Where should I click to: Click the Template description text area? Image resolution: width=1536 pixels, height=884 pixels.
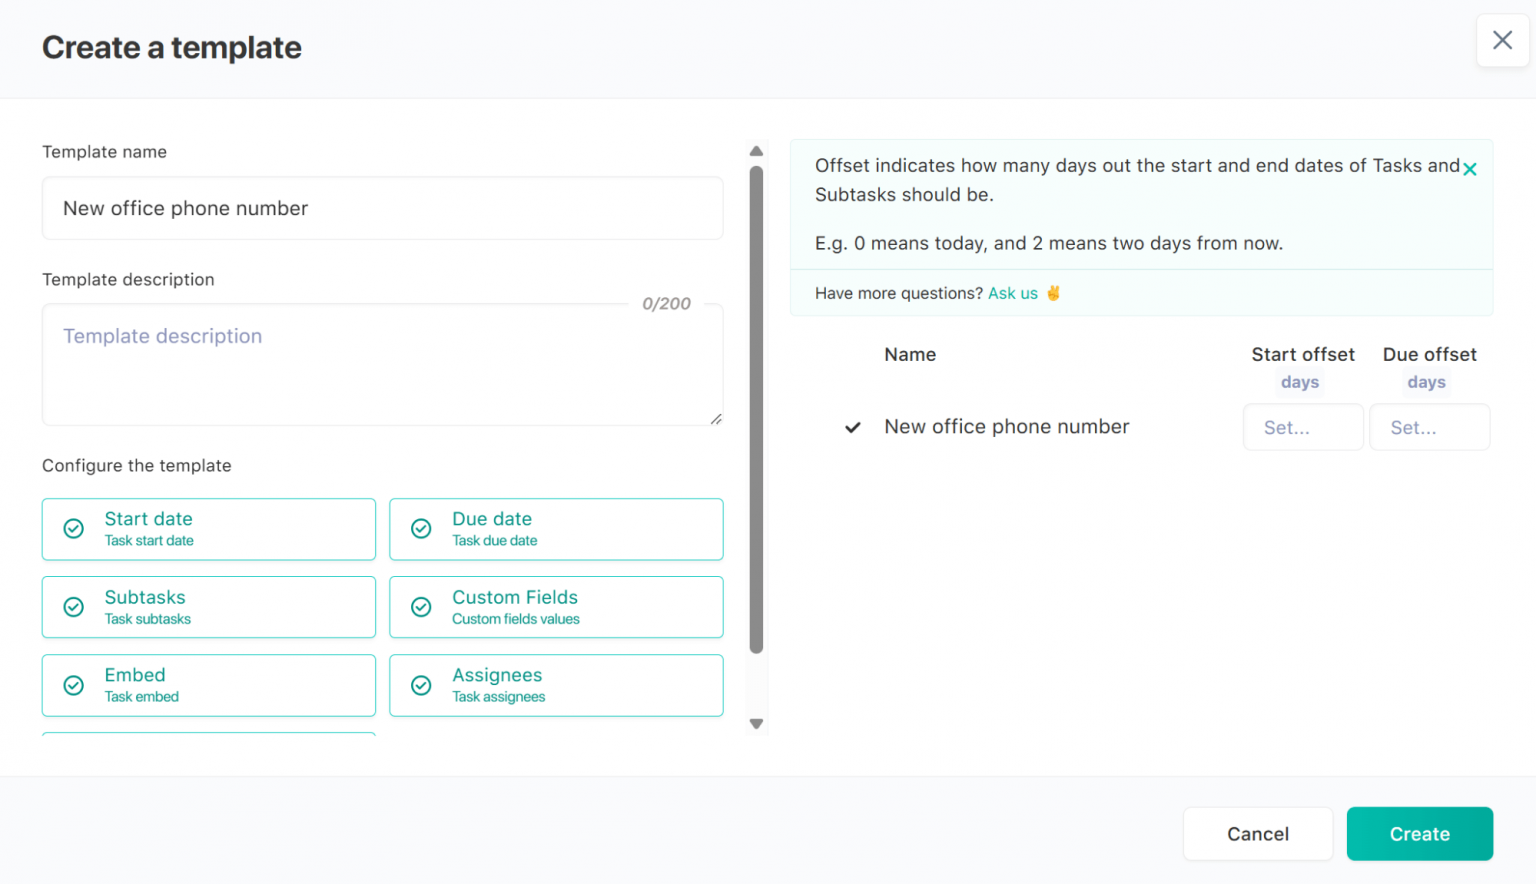coord(383,365)
